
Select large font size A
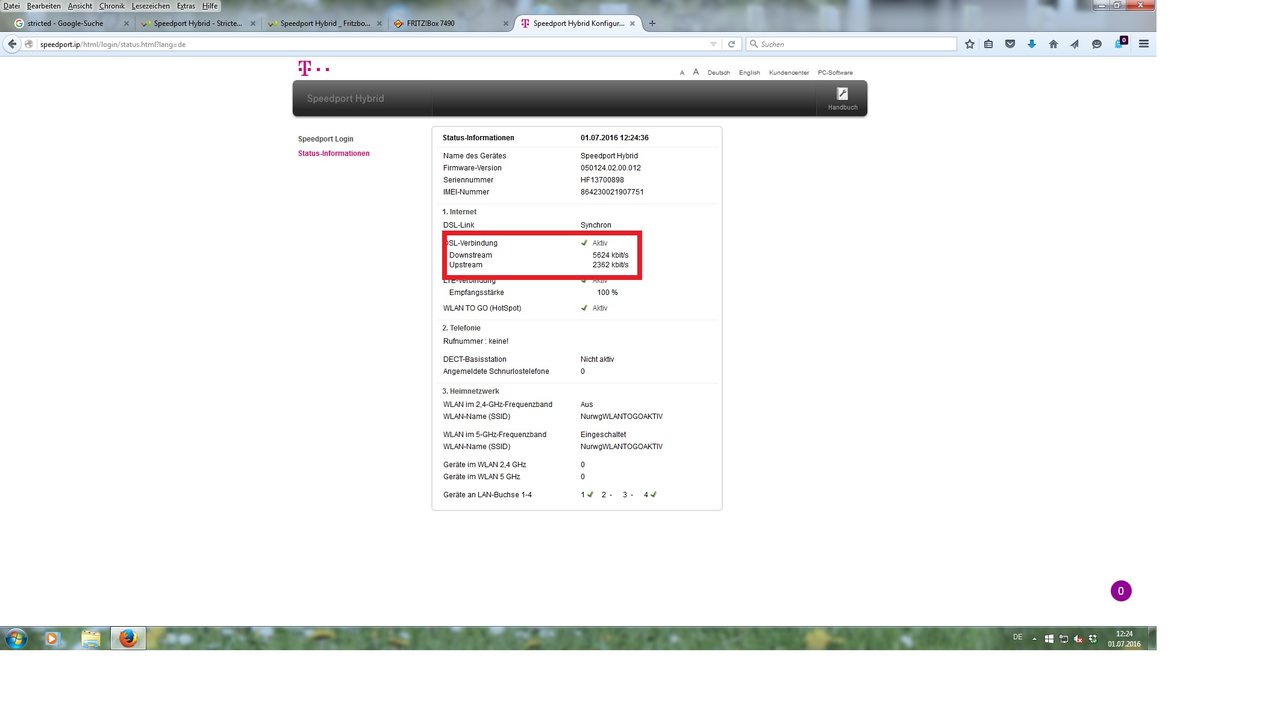coord(696,72)
